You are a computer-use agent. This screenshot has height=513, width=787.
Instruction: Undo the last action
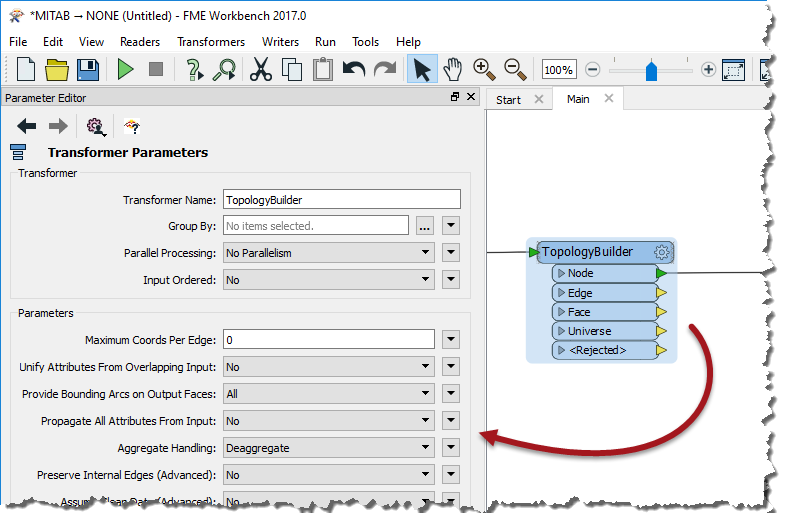pos(354,69)
